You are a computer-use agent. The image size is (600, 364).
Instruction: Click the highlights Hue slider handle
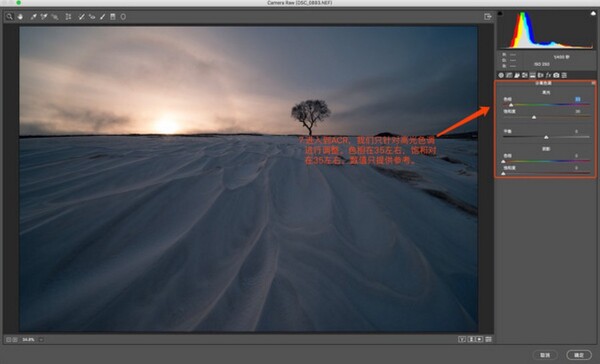point(511,105)
